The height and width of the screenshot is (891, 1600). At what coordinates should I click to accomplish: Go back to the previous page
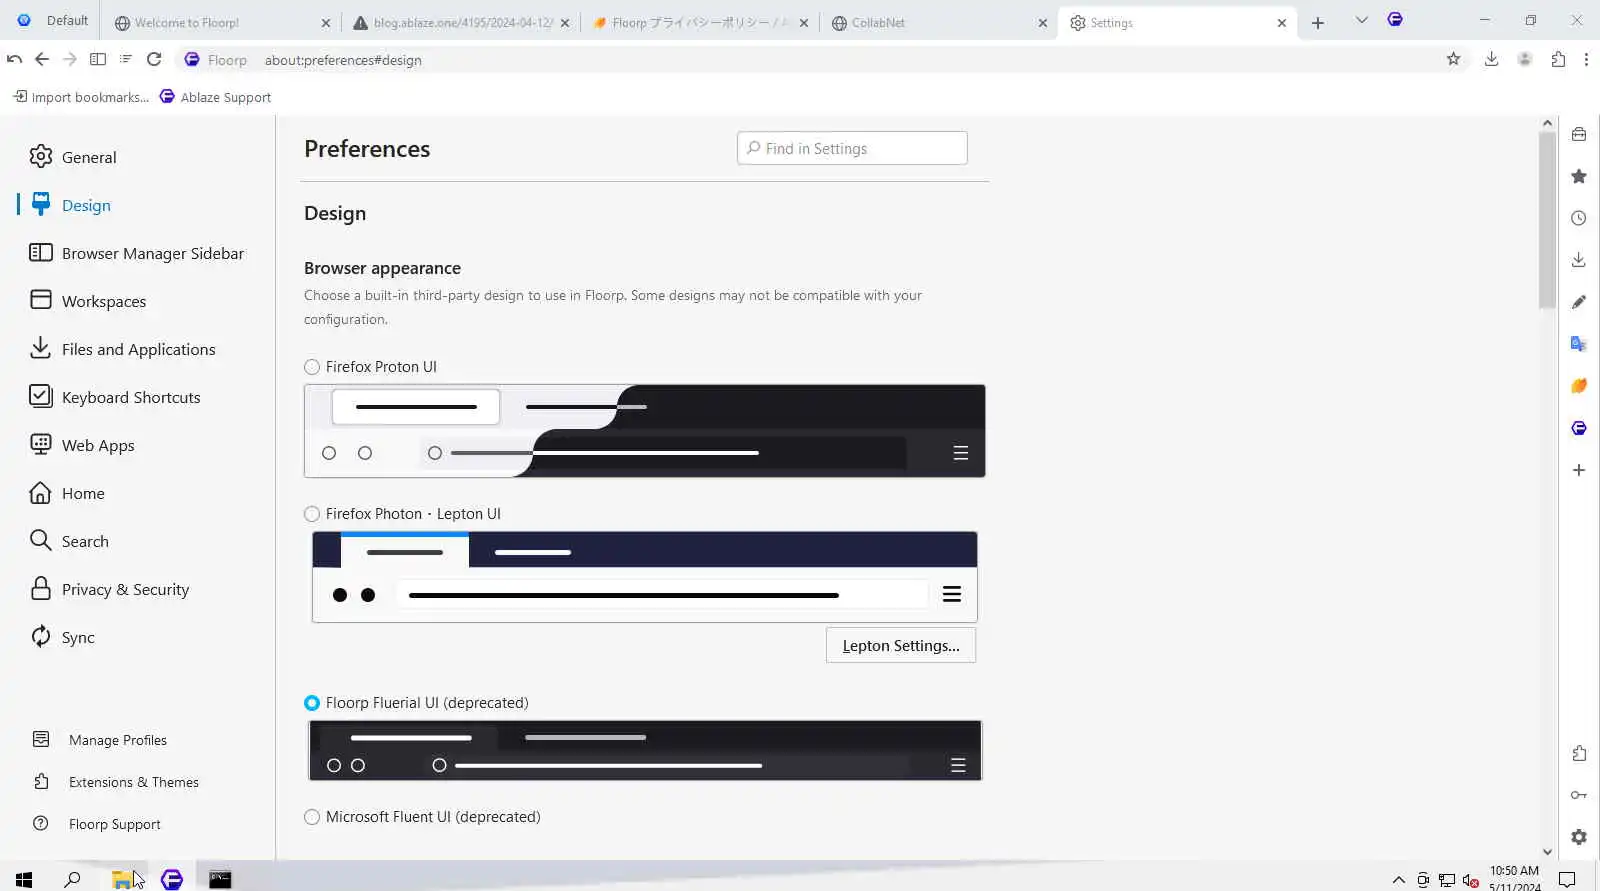pyautogui.click(x=42, y=60)
